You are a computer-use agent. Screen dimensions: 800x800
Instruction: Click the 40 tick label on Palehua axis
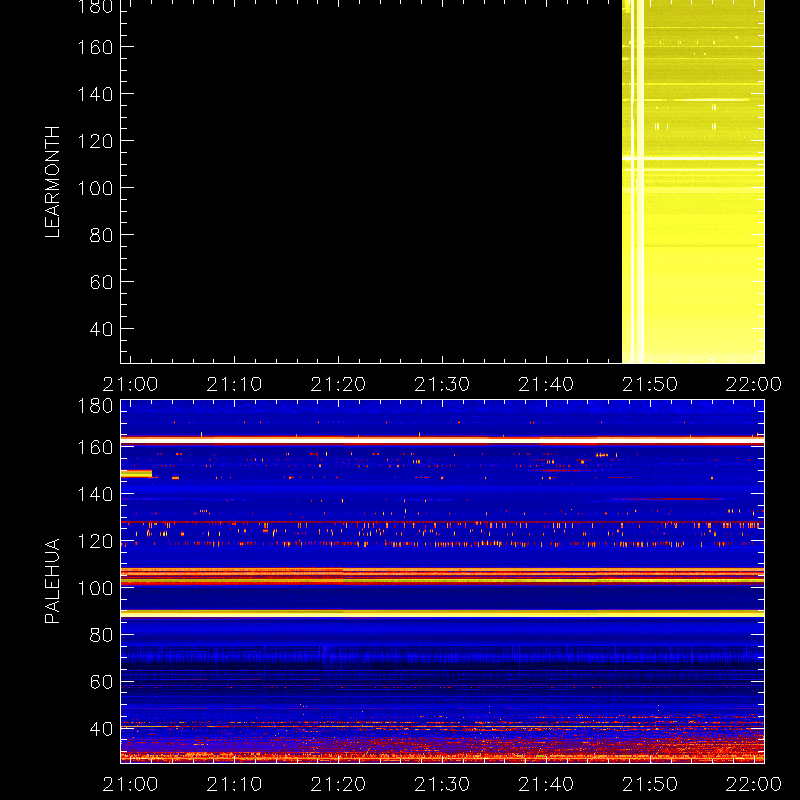101,729
